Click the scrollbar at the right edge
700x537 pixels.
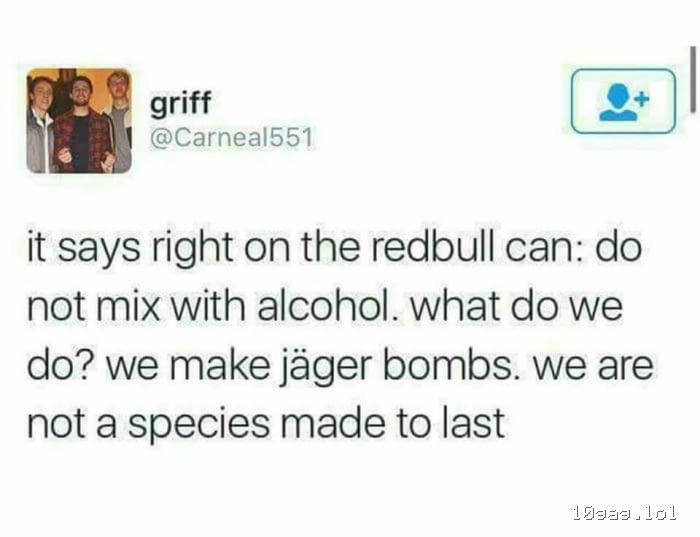692,79
